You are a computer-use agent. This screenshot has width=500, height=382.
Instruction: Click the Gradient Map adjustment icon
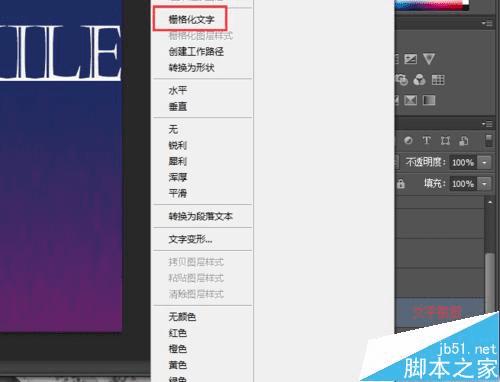pyautogui.click(x=429, y=100)
